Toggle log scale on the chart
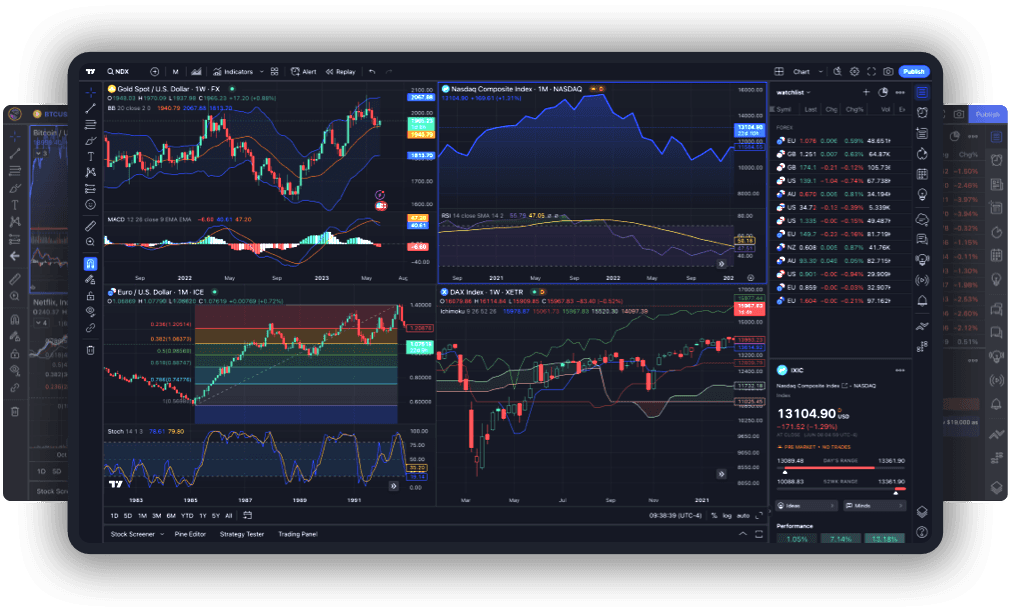The width and height of the screenshot is (1011, 612). (727, 516)
